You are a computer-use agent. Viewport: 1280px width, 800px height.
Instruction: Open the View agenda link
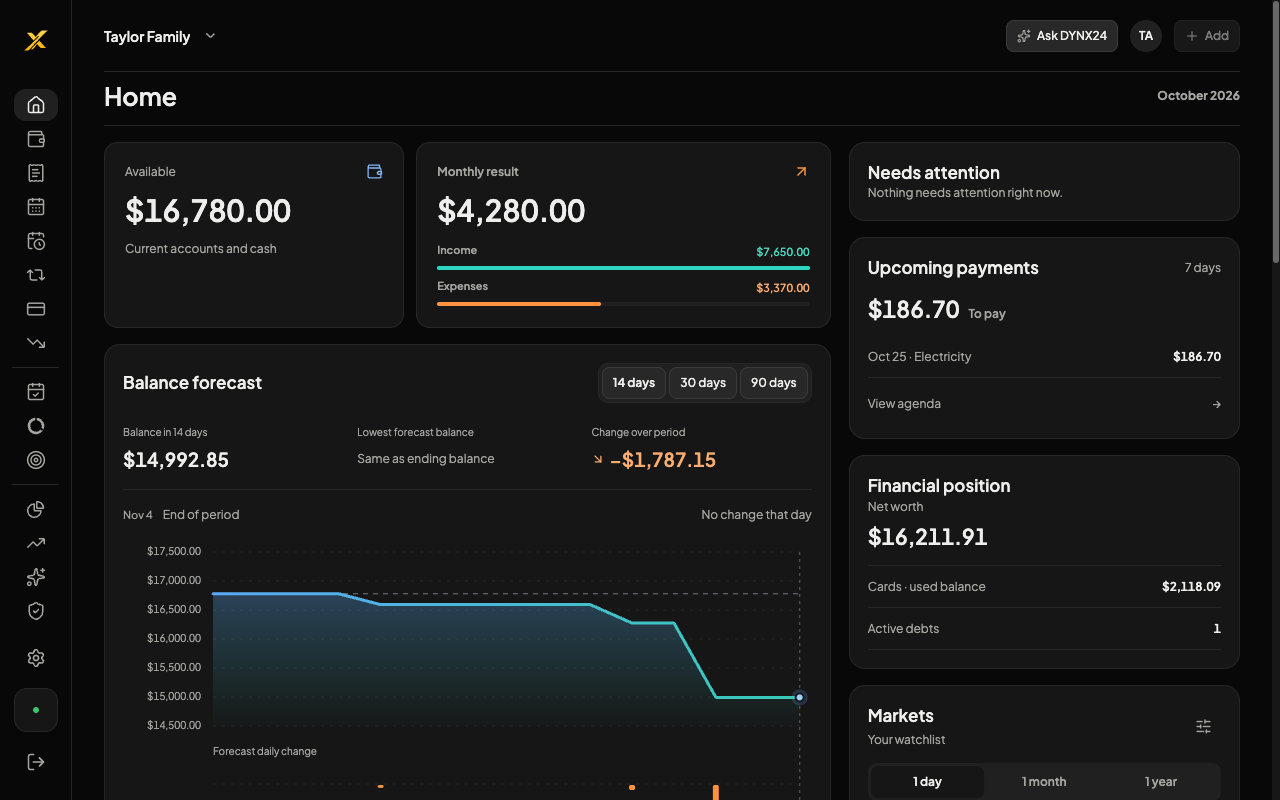click(1044, 404)
